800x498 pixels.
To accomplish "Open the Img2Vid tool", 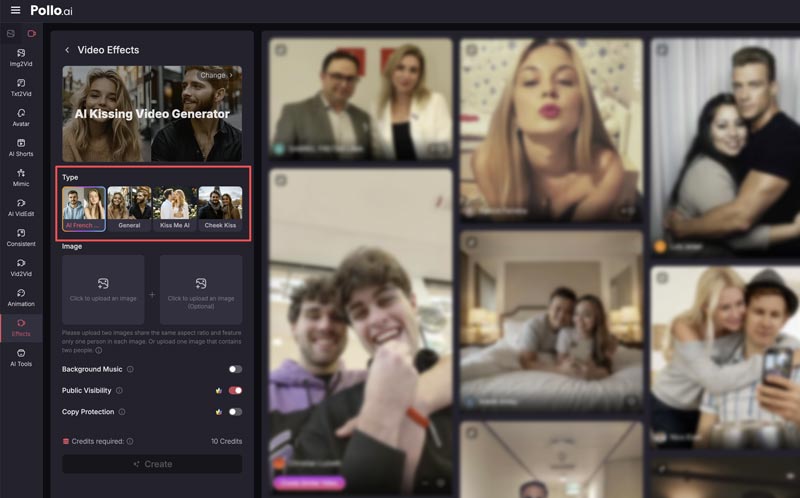I will 21,58.
